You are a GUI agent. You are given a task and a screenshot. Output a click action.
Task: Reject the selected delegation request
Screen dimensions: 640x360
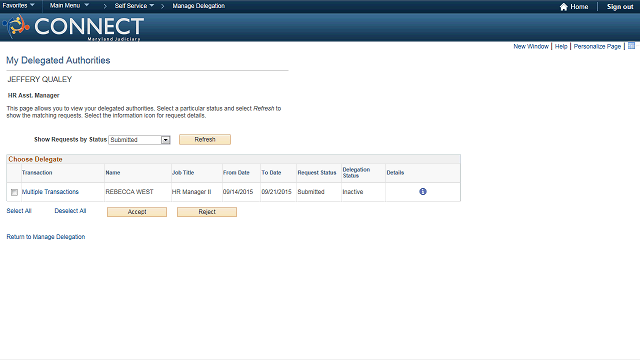coord(207,212)
